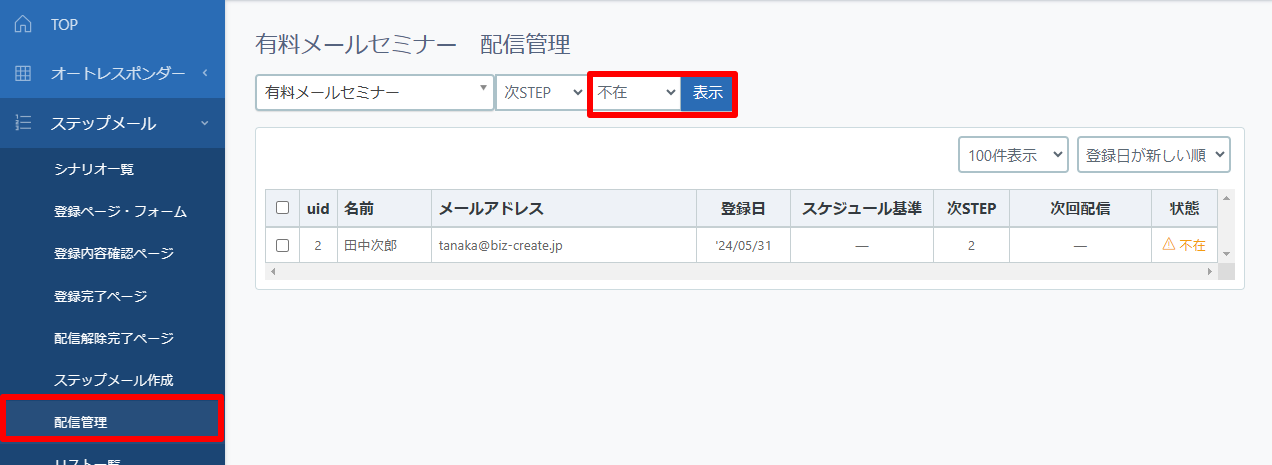
Task: Expand the オートレスポンダー menu chevron
Action: 204,73
